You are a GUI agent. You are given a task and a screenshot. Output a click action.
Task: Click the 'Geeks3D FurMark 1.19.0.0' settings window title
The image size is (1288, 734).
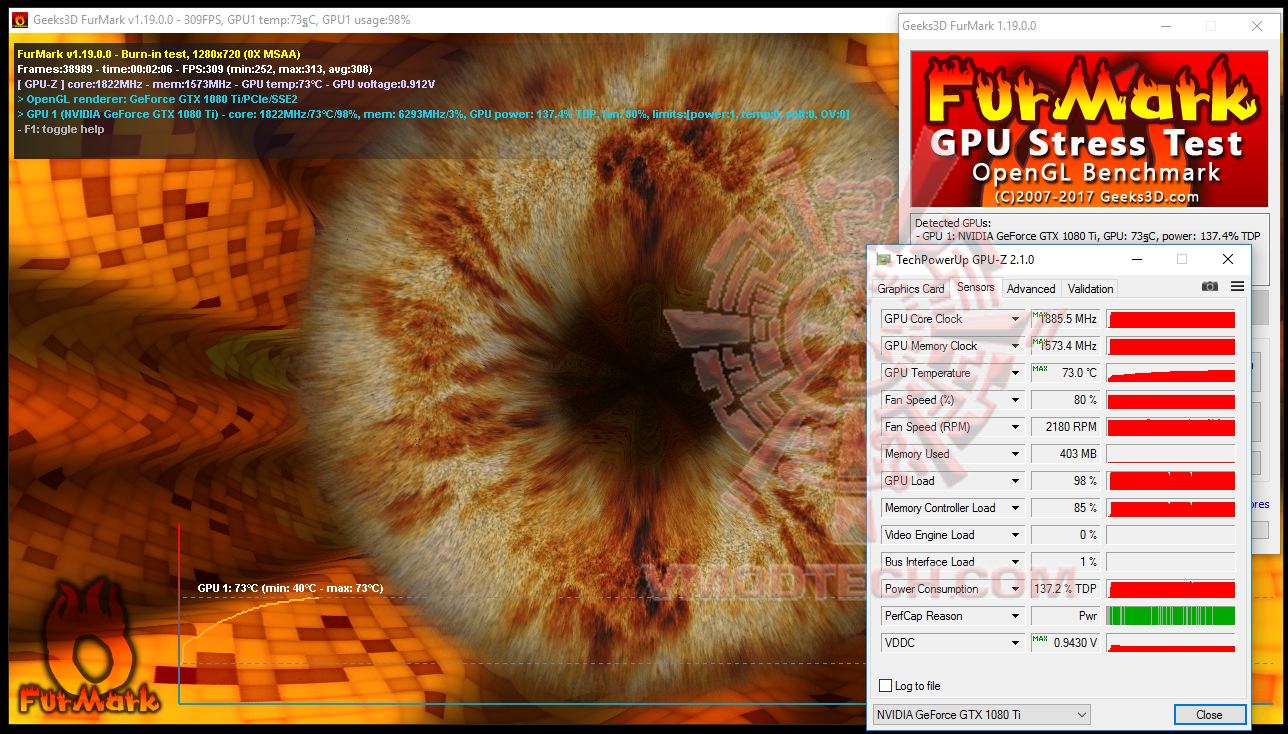[x=969, y=26]
